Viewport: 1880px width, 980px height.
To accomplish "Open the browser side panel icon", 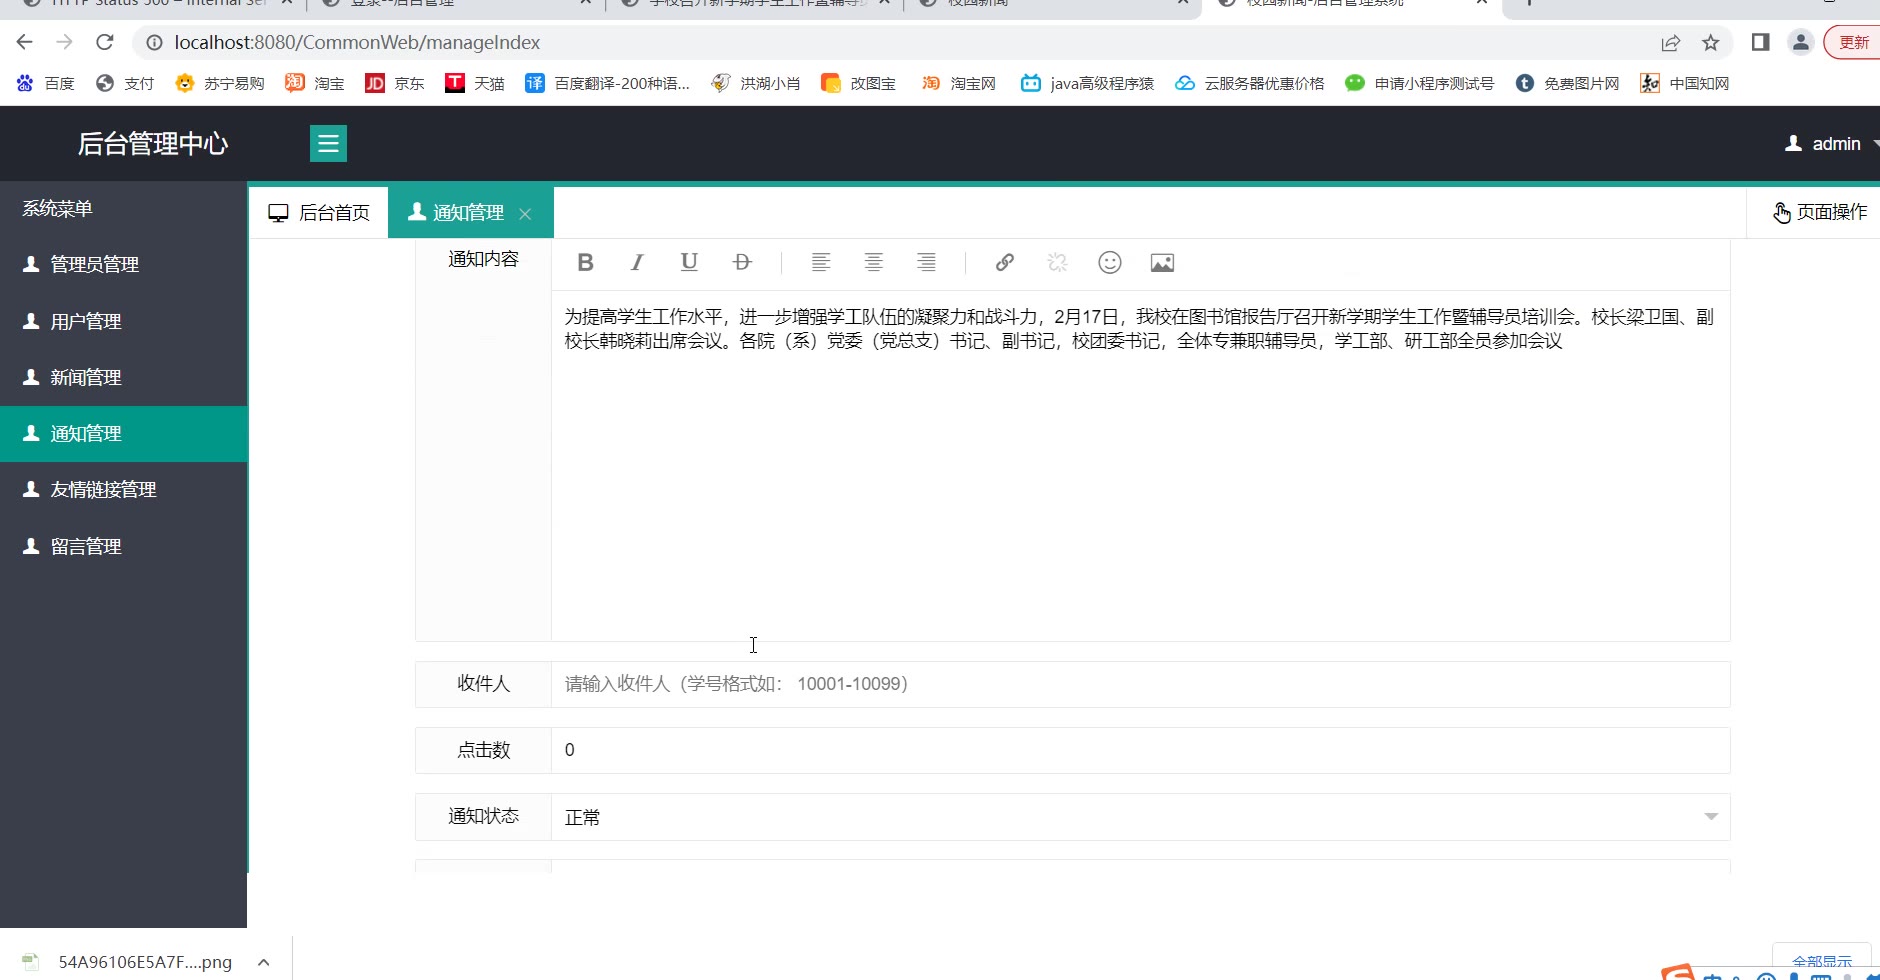I will point(1761,42).
